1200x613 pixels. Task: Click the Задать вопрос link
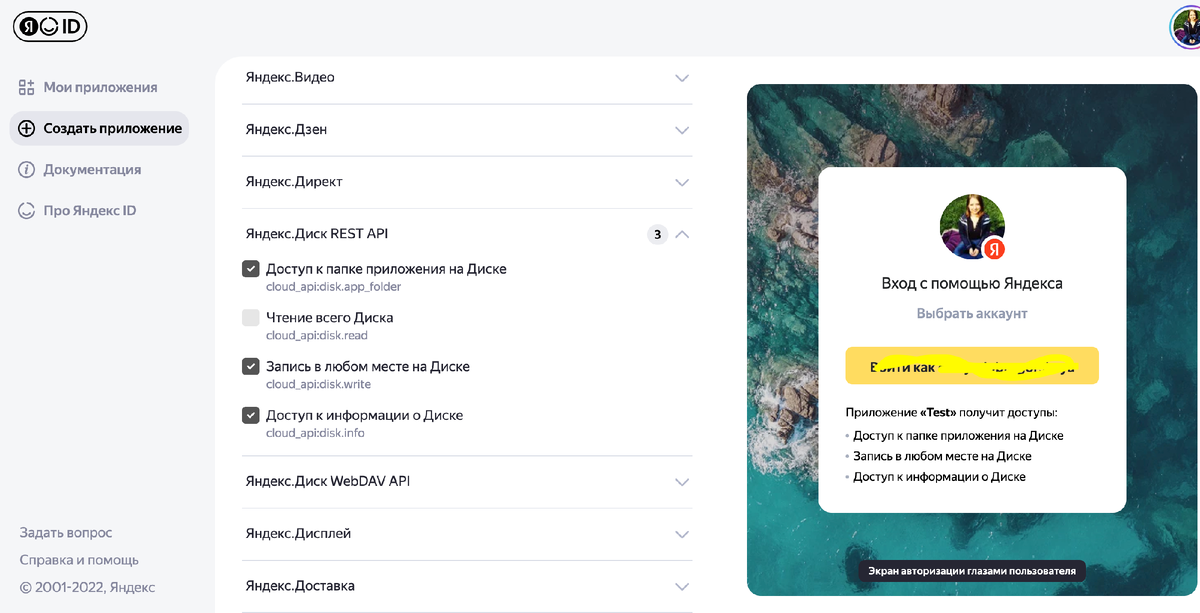click(66, 533)
